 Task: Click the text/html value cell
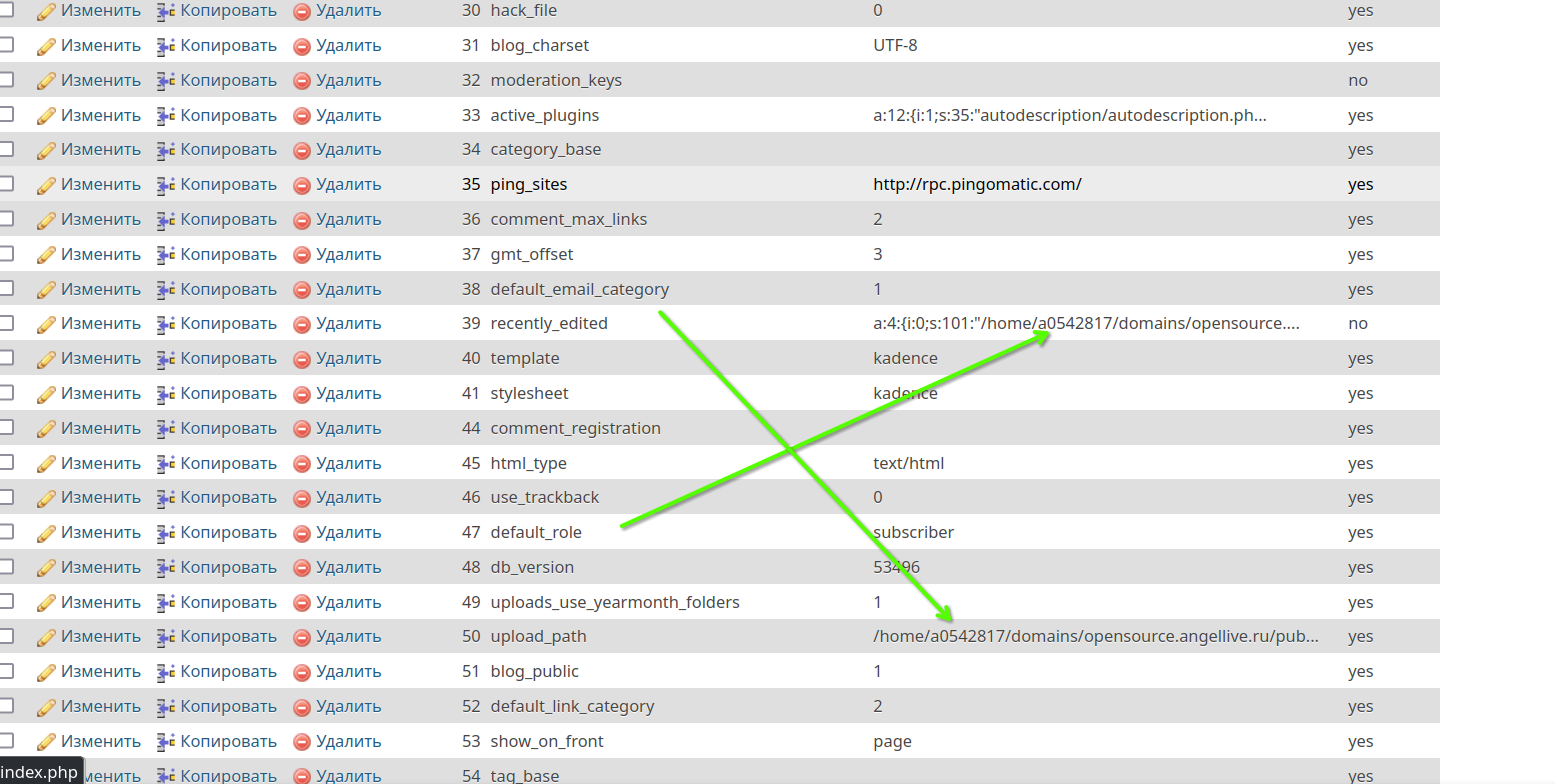(908, 464)
